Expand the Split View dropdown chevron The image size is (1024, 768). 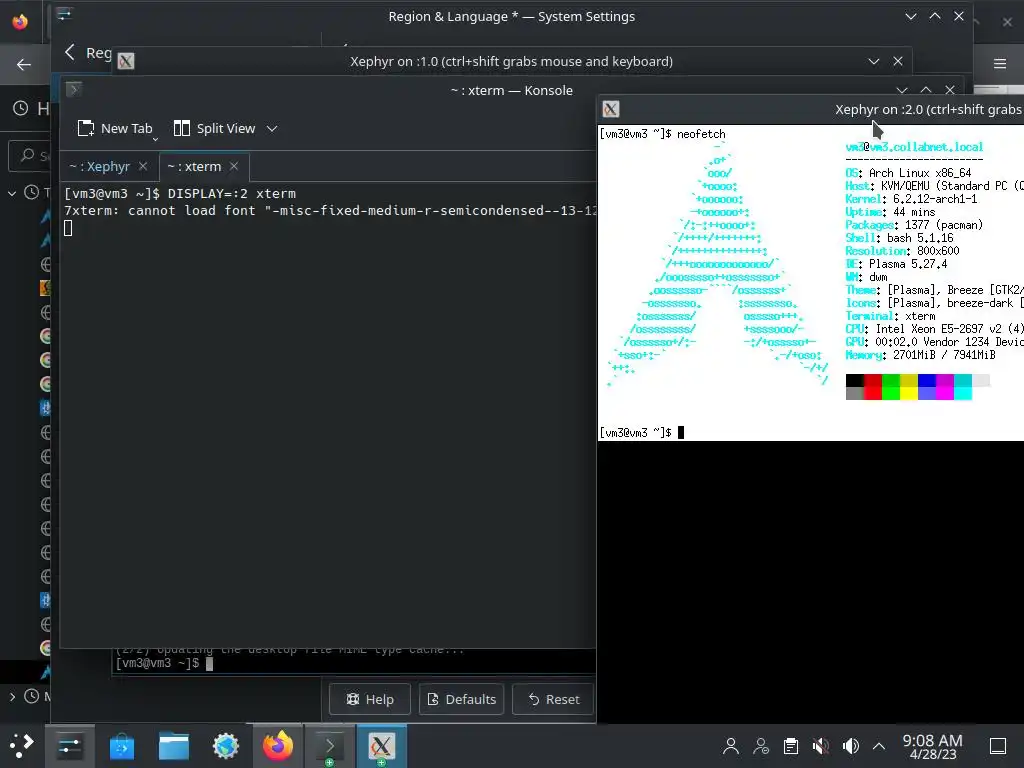272,129
